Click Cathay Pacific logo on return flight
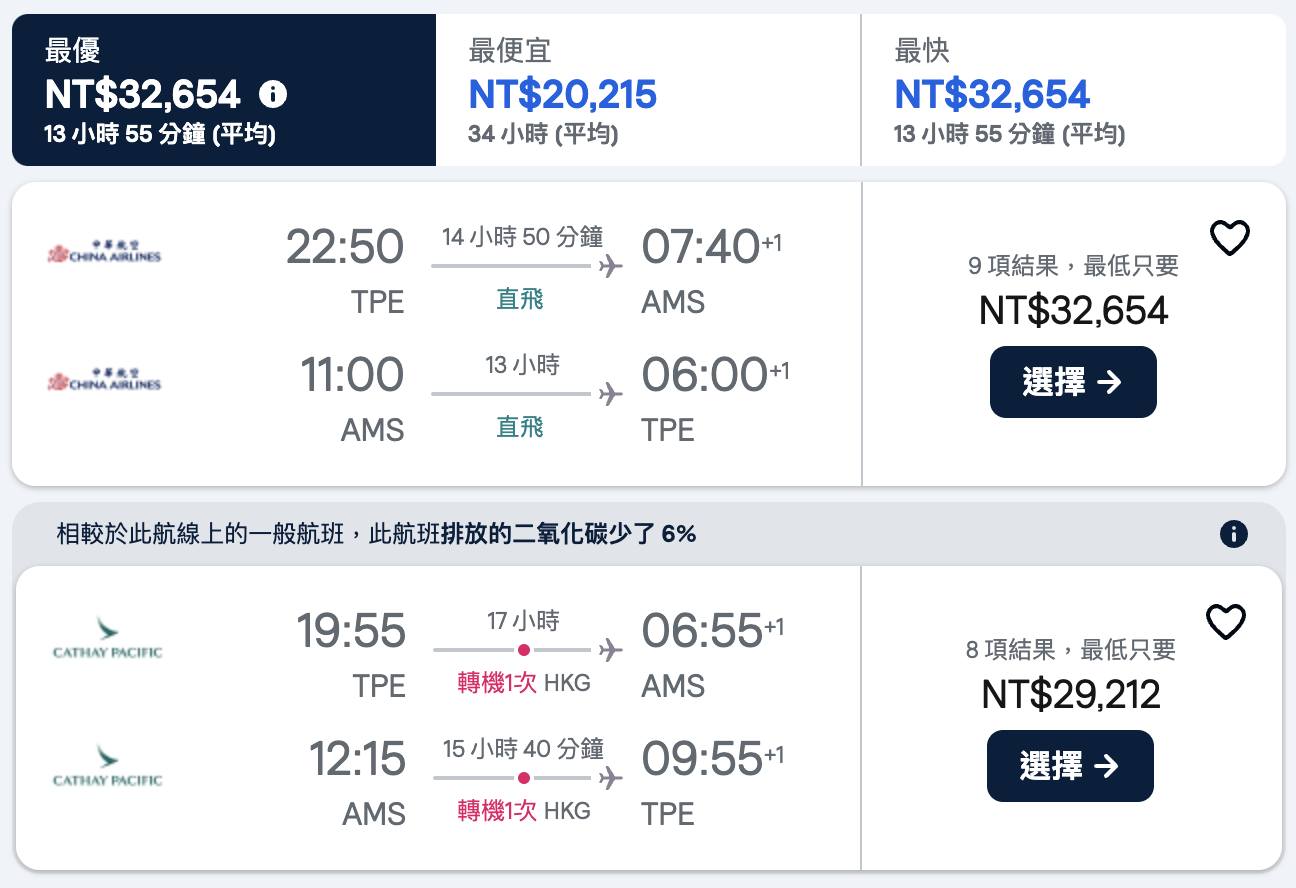Image resolution: width=1296 pixels, height=888 pixels. coord(107,766)
